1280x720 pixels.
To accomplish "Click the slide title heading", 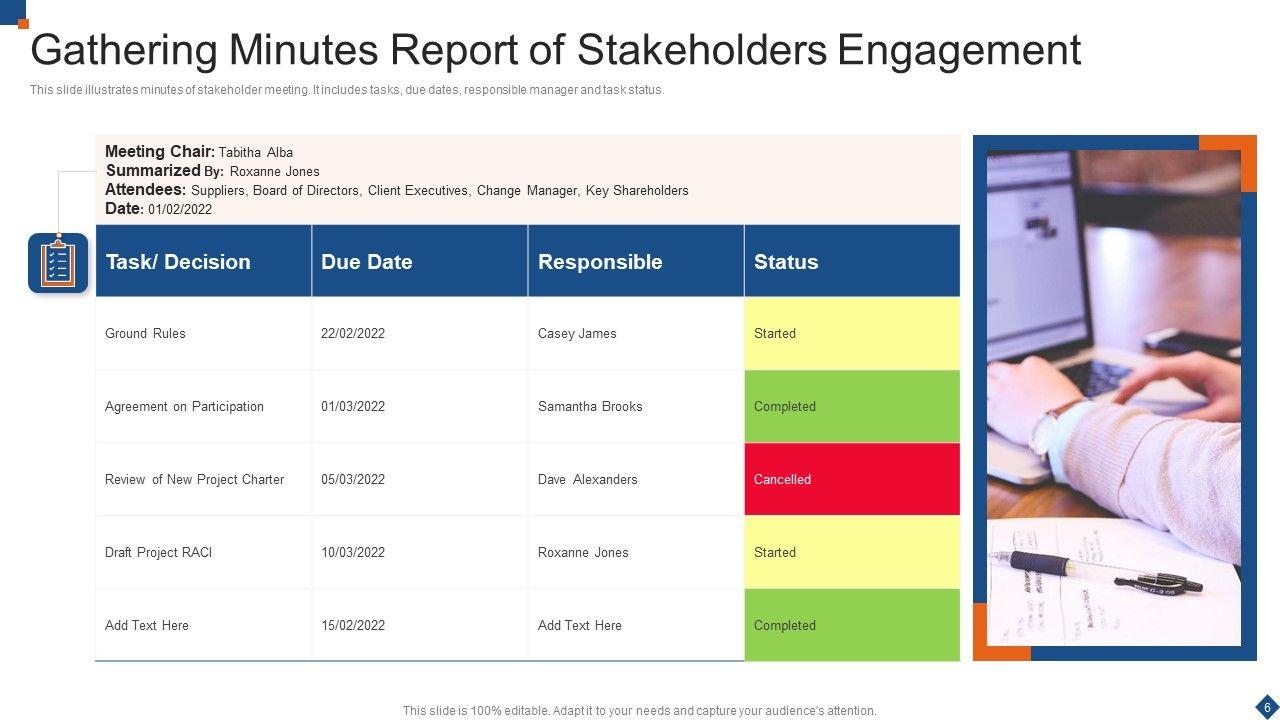I will [x=556, y=50].
